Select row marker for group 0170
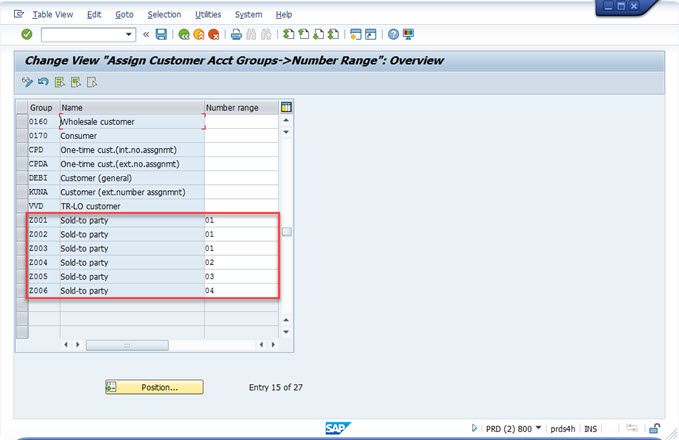 click(22, 136)
